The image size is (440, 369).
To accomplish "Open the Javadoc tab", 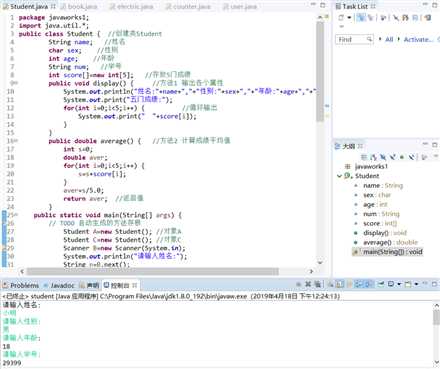I will 59,285.
